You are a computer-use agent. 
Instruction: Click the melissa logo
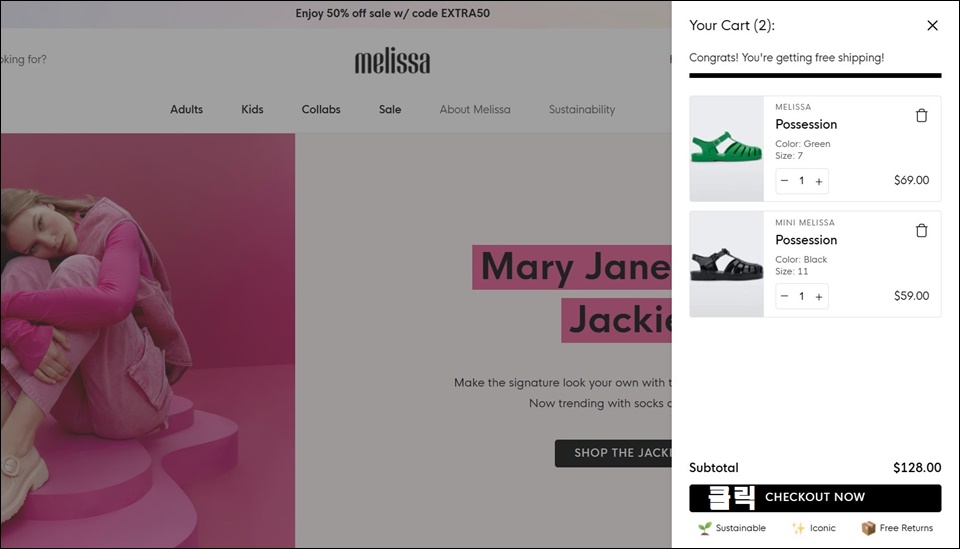pyautogui.click(x=392, y=61)
